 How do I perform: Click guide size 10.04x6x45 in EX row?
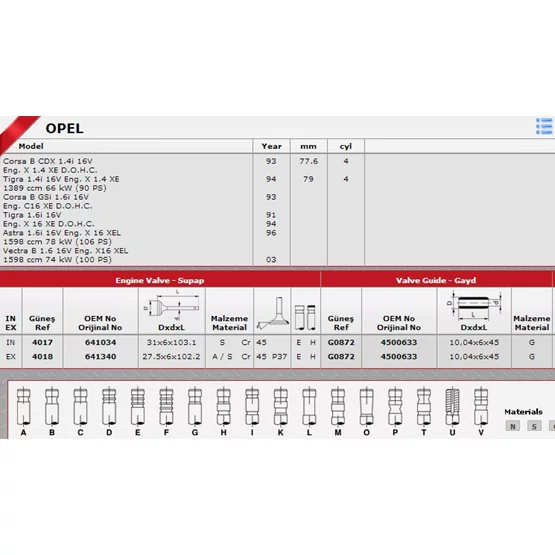point(474,356)
